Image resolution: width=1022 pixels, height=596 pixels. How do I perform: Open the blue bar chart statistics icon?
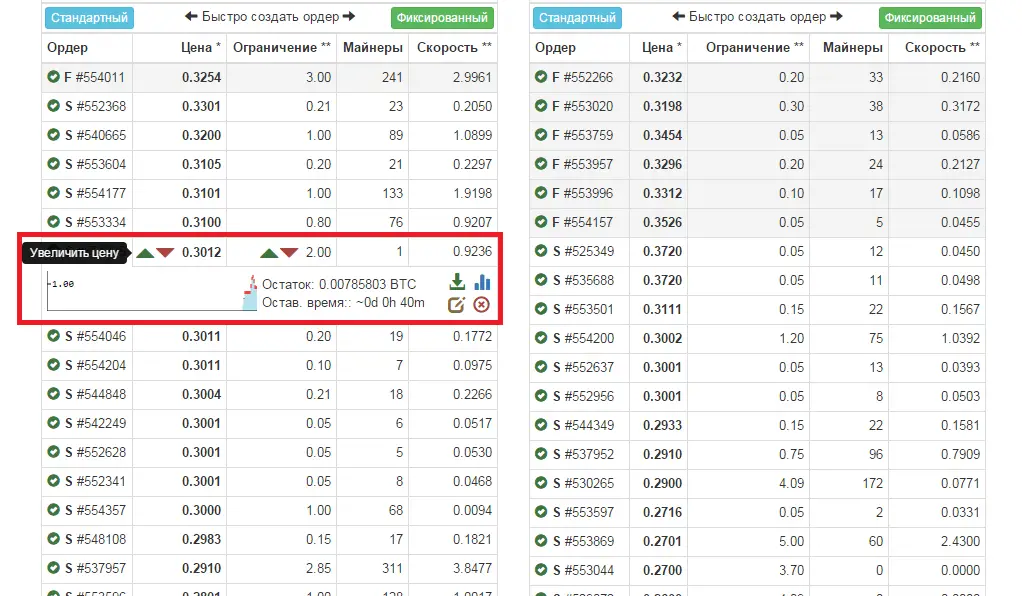(x=482, y=283)
